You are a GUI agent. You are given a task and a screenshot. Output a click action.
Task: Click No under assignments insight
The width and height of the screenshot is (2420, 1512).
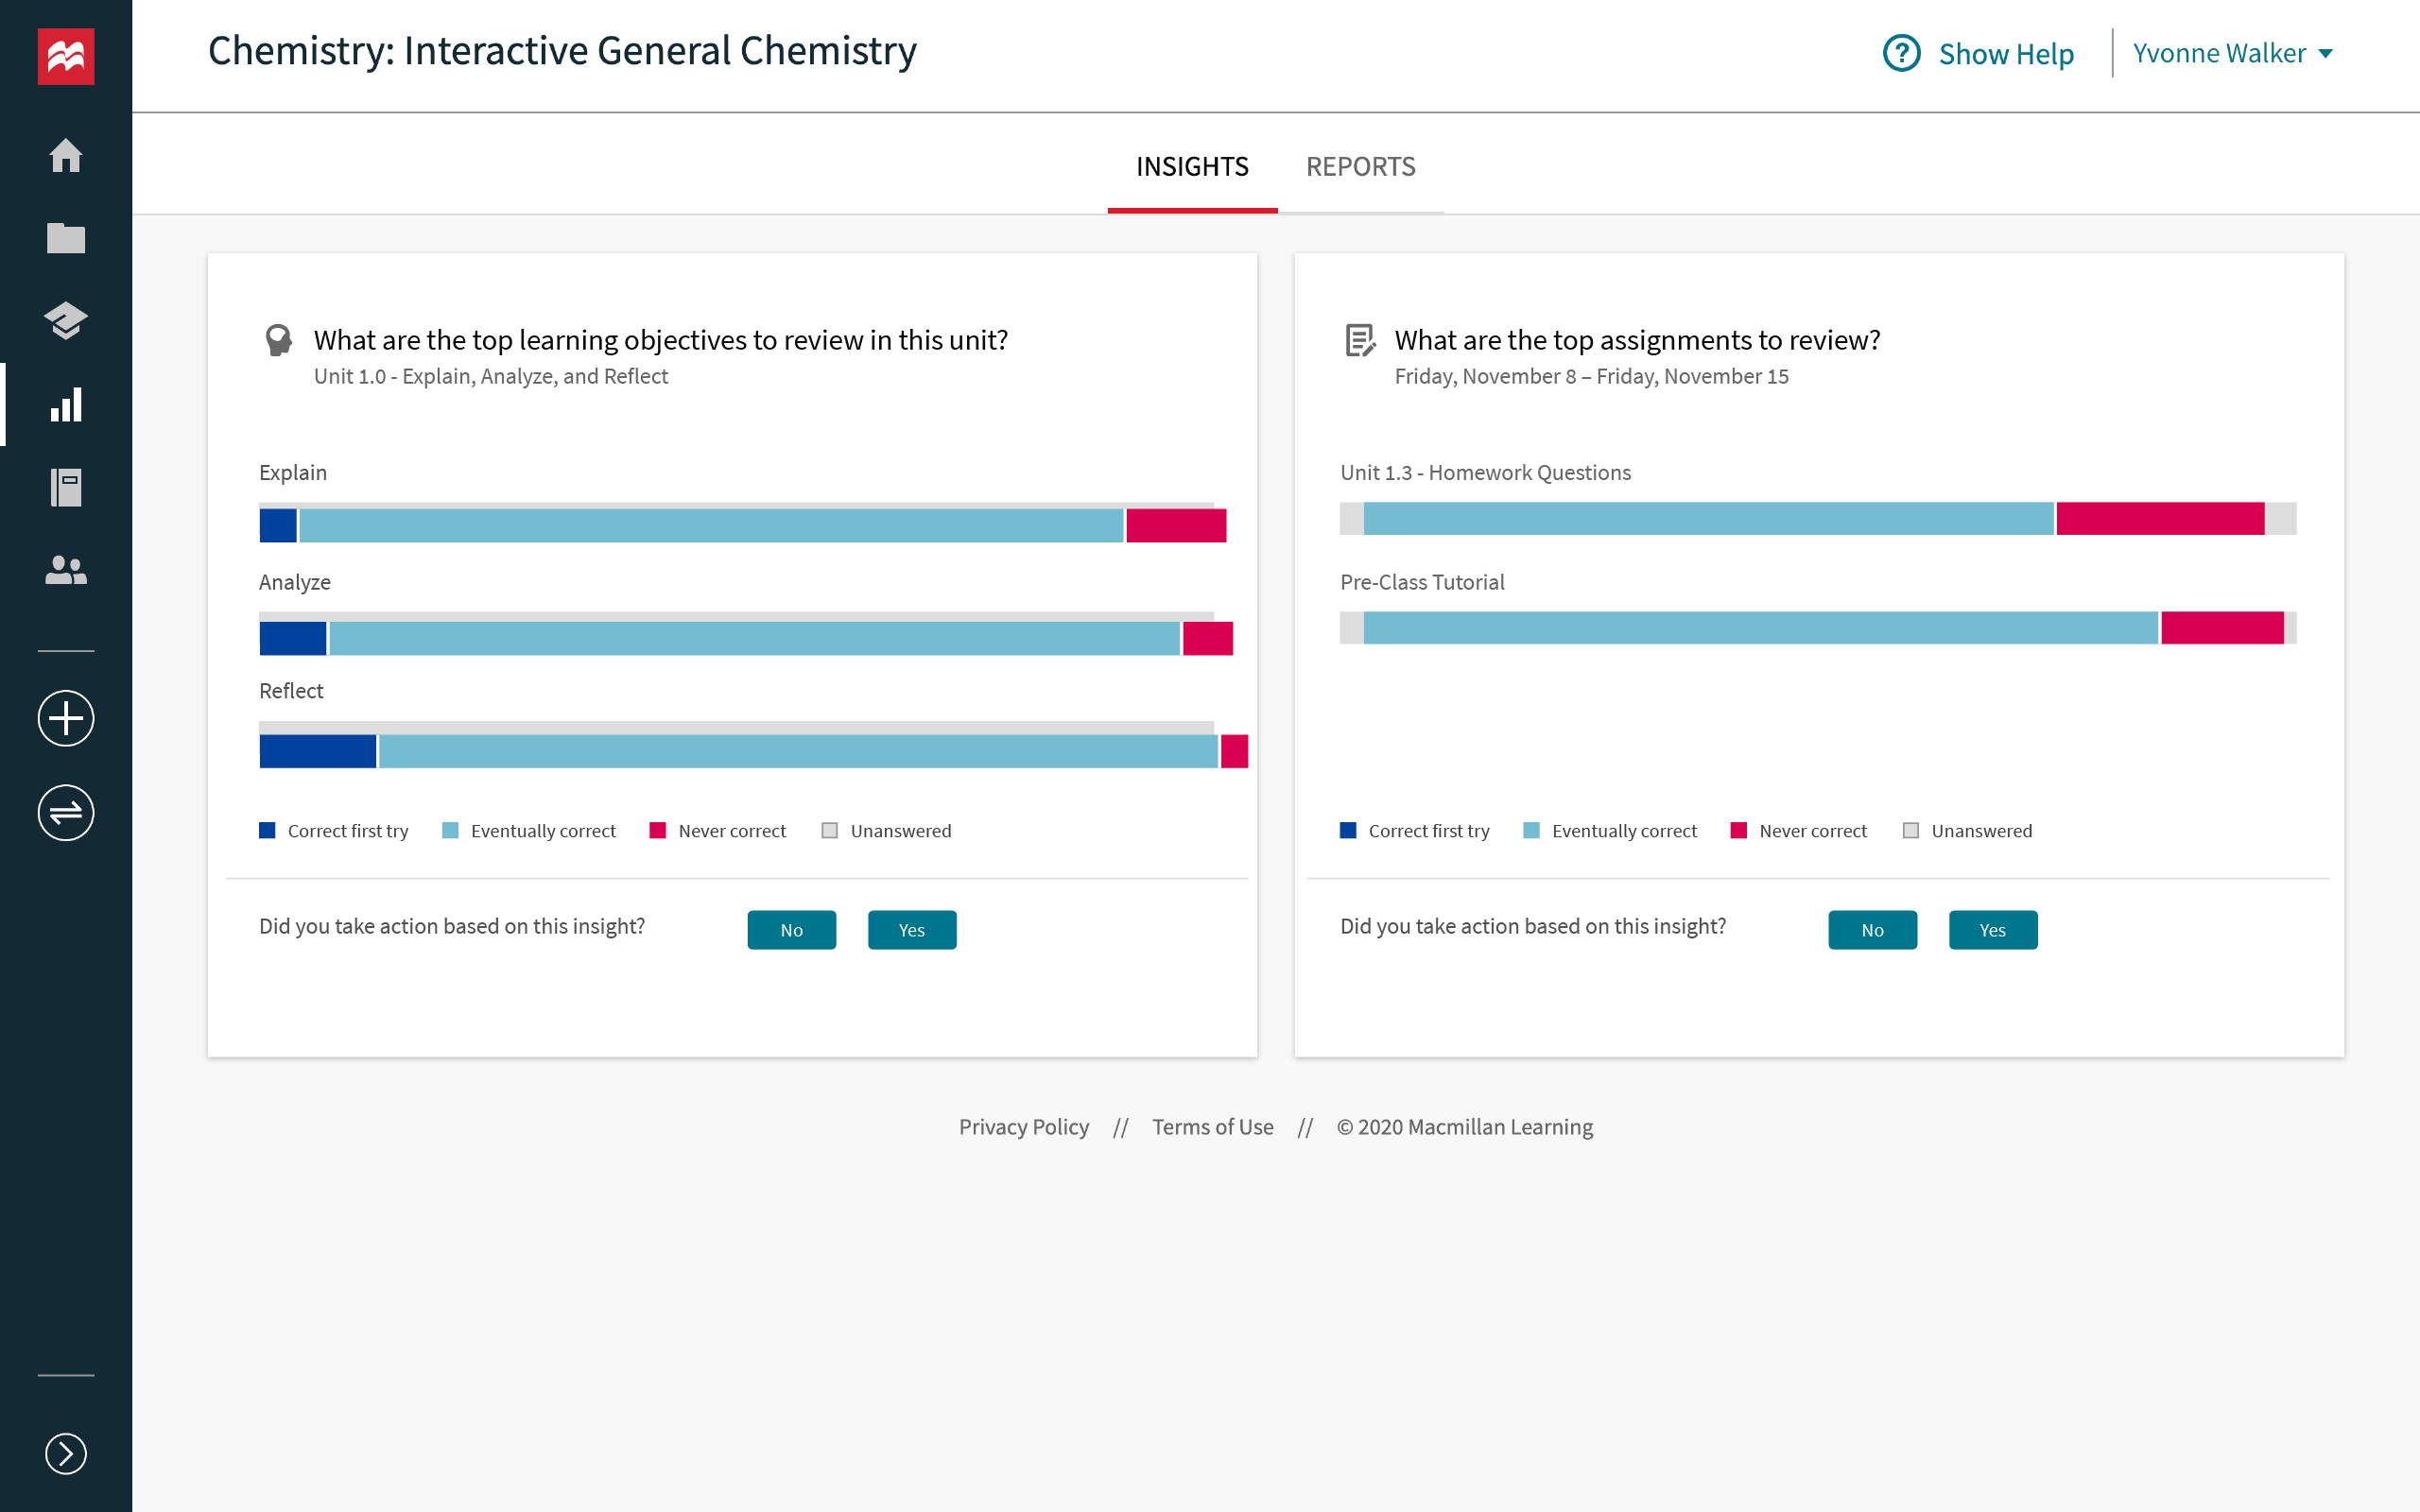pyautogui.click(x=1872, y=930)
